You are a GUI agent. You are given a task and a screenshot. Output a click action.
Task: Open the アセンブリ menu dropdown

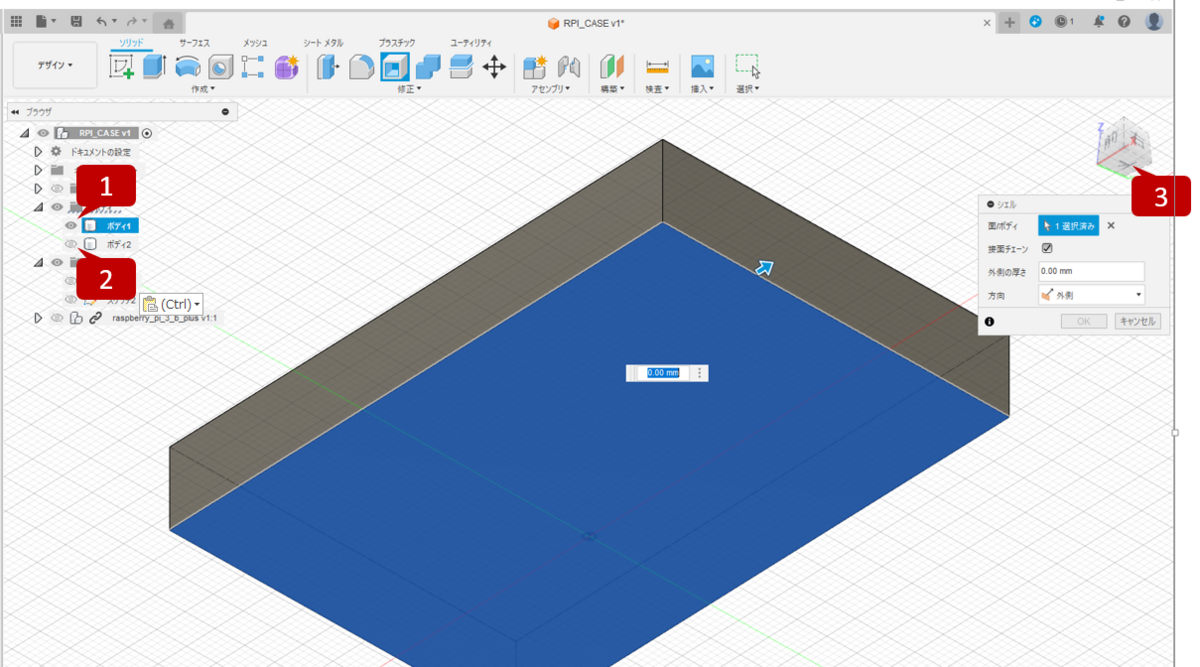[x=551, y=89]
